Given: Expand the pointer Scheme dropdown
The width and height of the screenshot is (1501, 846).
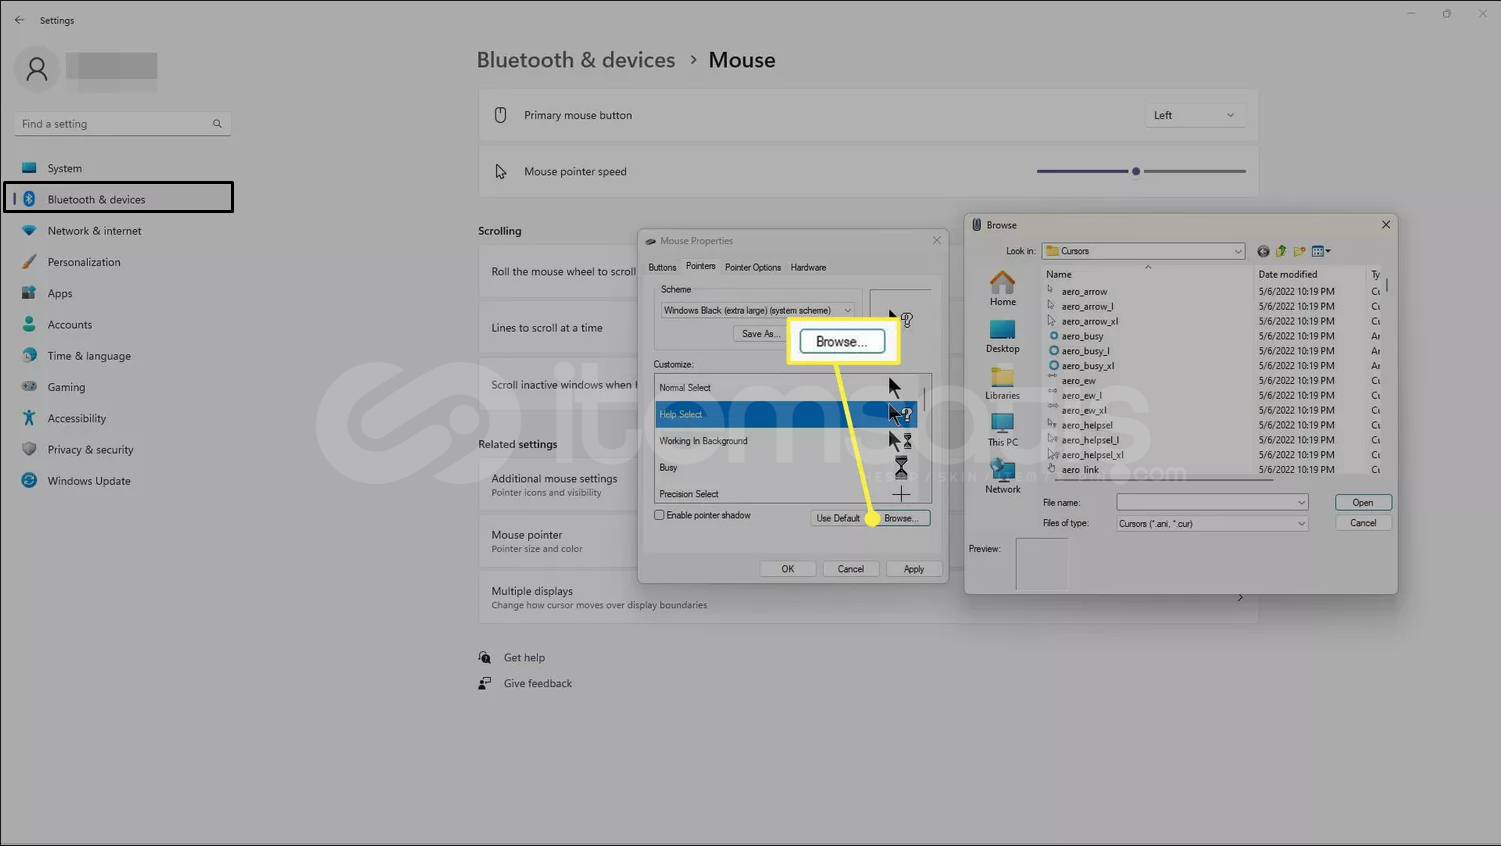Looking at the screenshot, I should (847, 310).
